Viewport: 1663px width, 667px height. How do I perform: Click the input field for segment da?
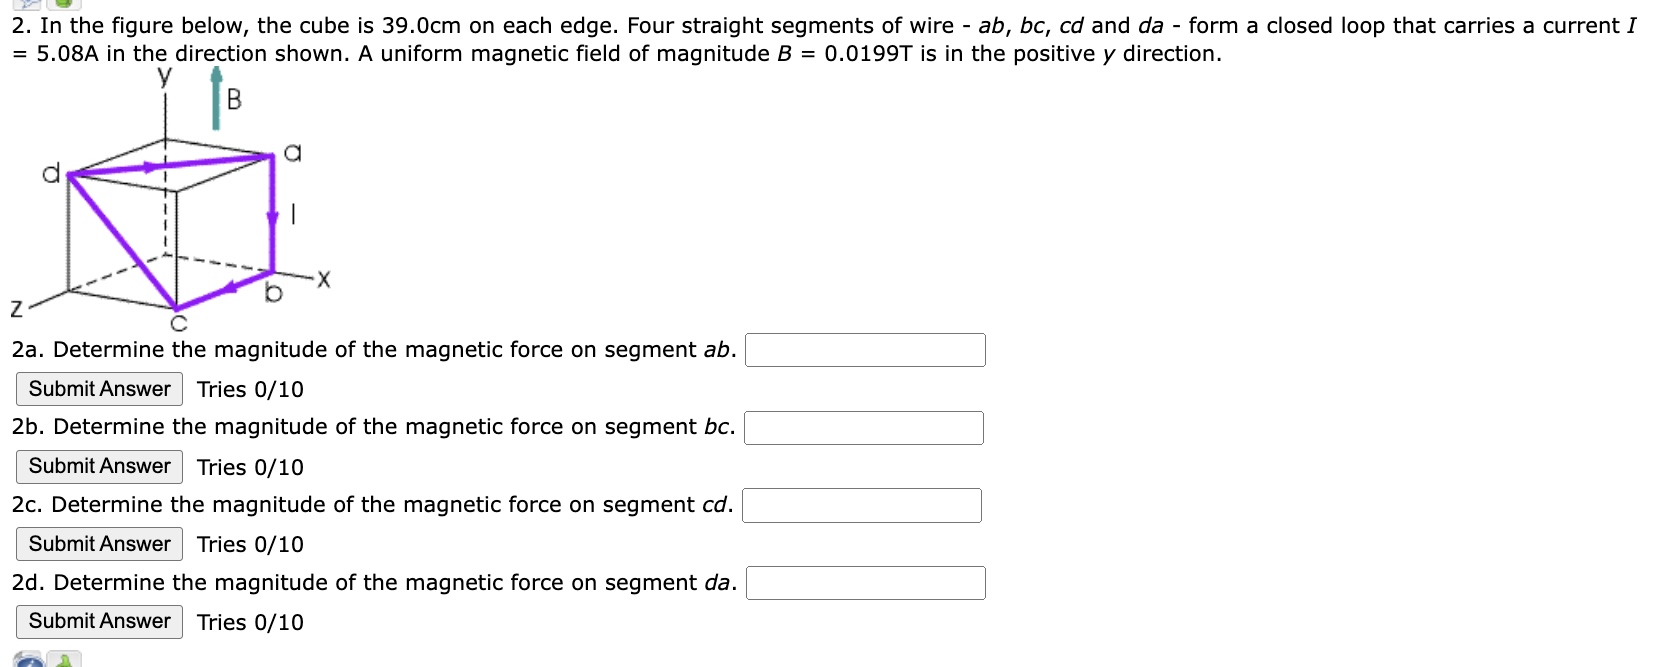pos(866,583)
